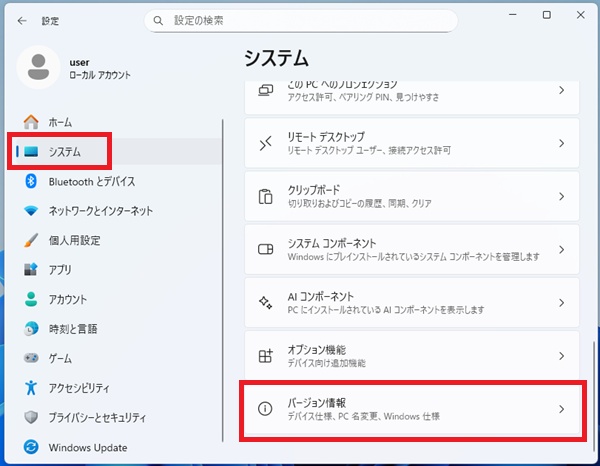600x466 pixels.
Task: Click the projection to this PC icon
Action: pos(266,90)
